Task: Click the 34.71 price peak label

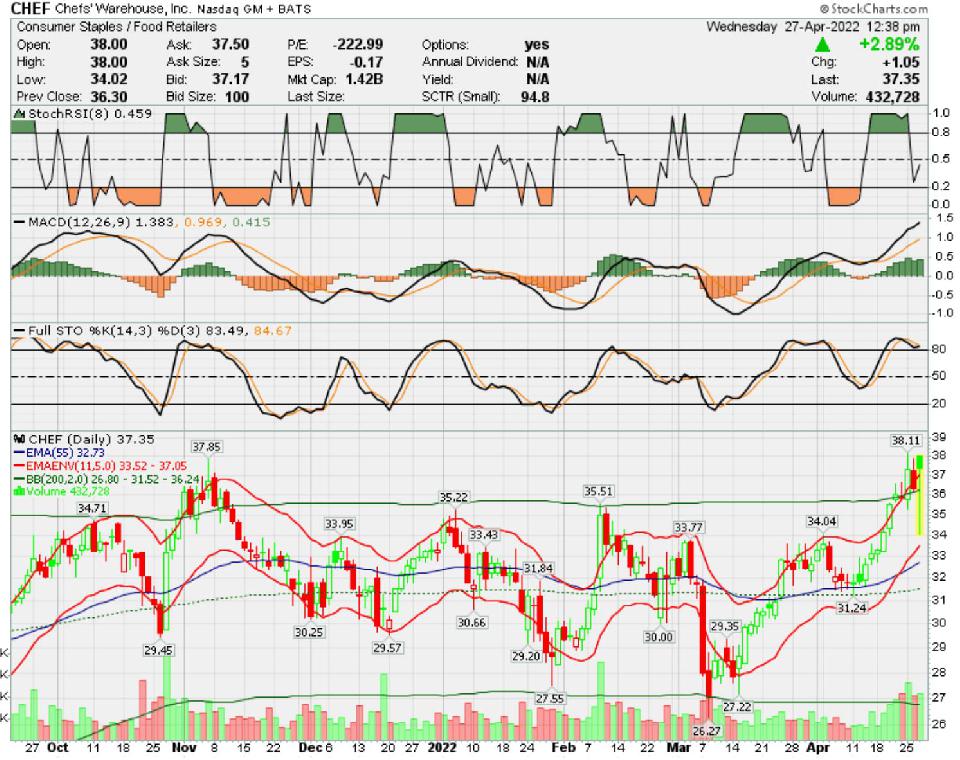Action: (92, 508)
